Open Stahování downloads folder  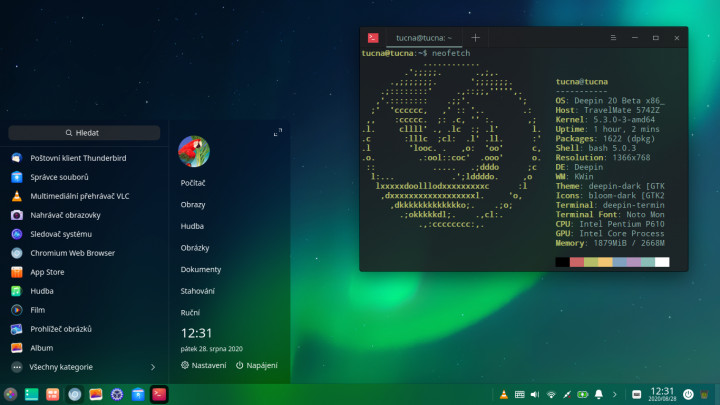197,291
